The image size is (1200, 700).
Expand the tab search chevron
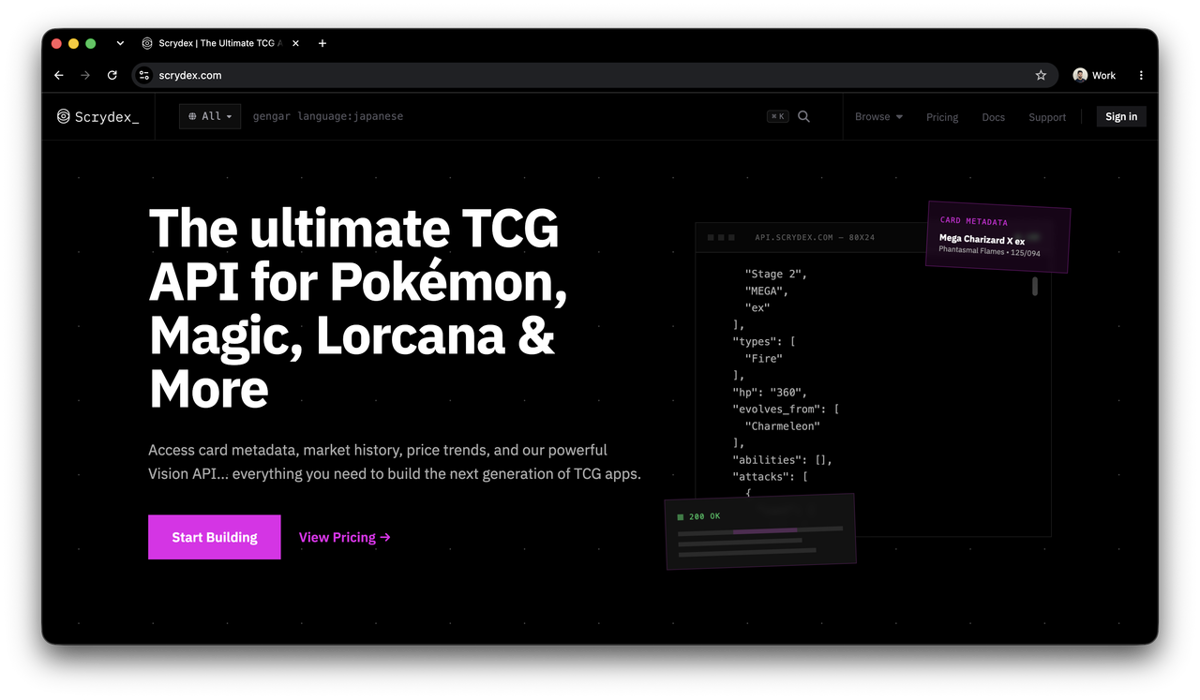click(x=120, y=43)
